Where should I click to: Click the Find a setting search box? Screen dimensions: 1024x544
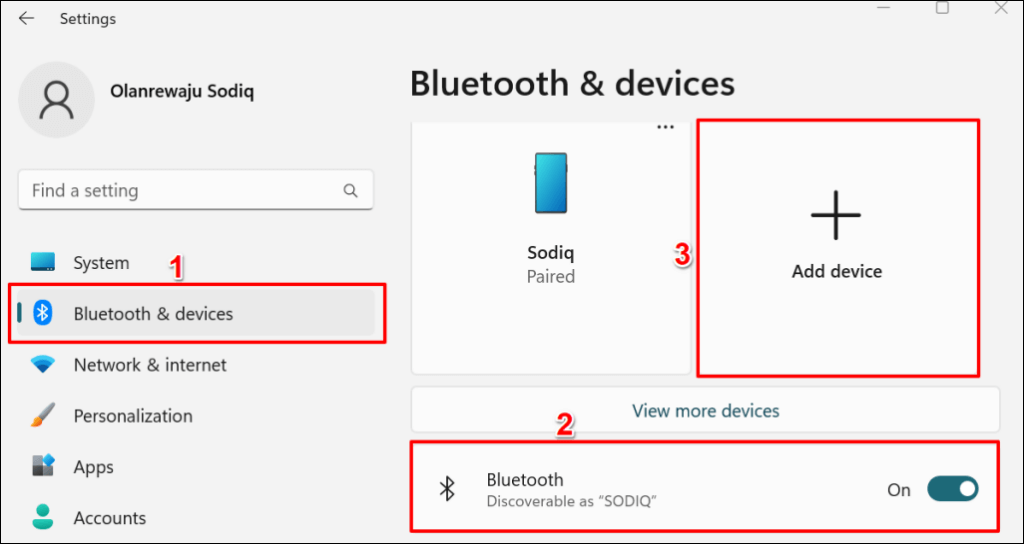click(x=180, y=190)
